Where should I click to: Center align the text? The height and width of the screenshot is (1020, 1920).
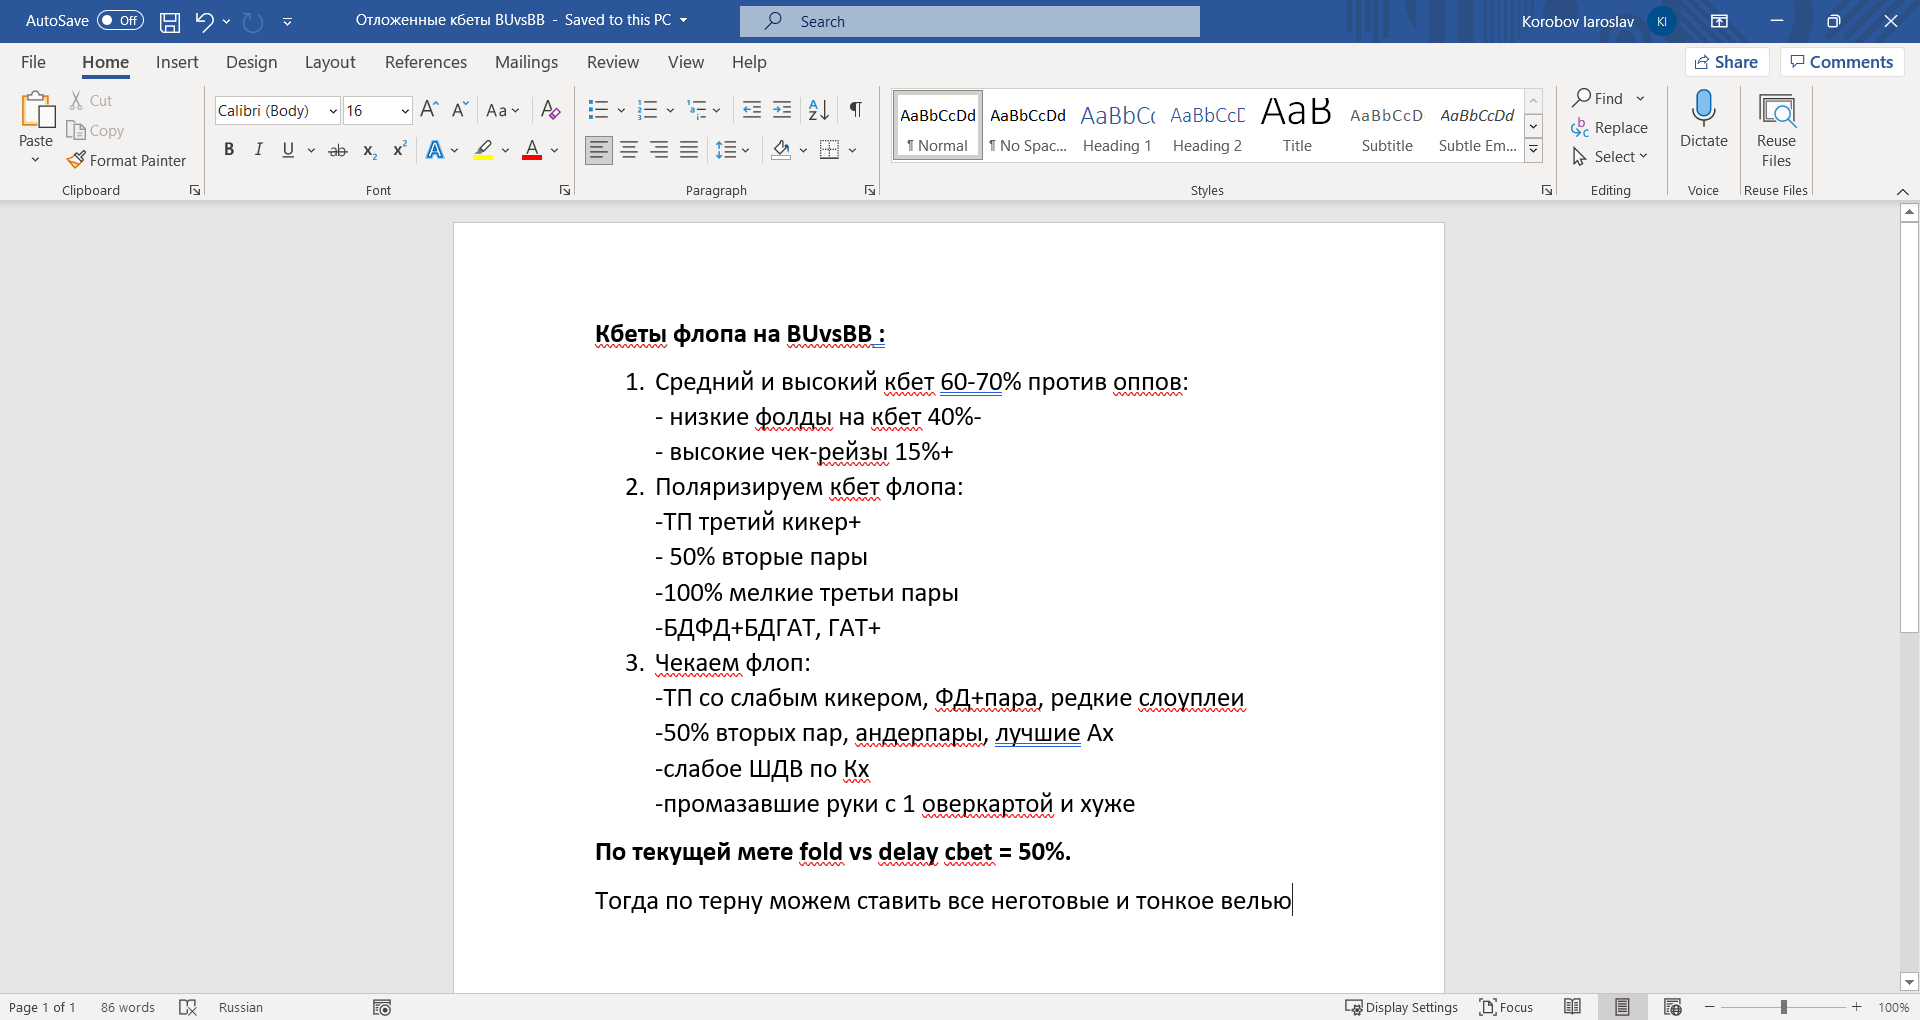click(629, 150)
